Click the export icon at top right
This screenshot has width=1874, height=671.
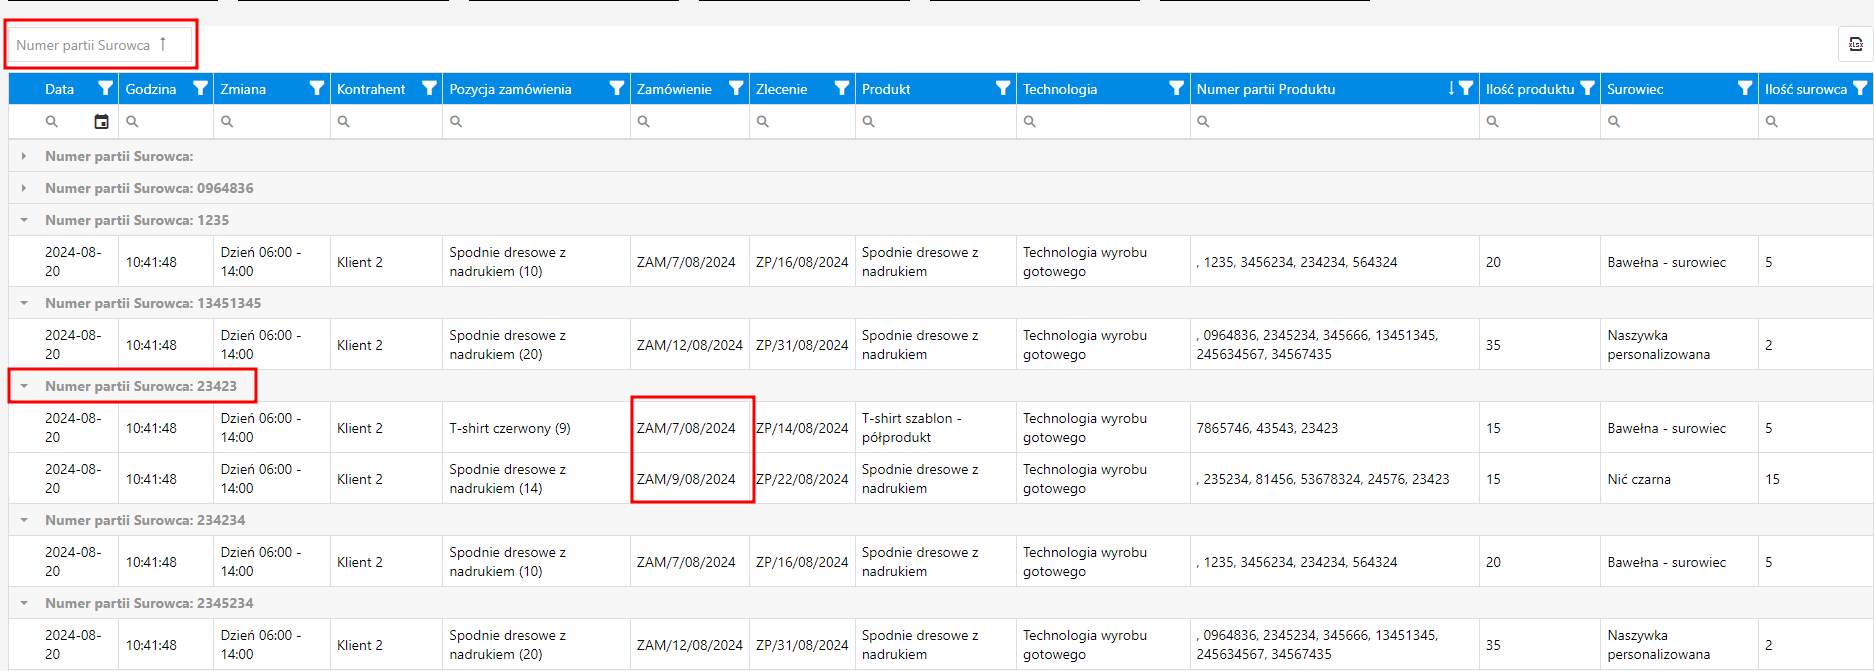[x=1855, y=44]
